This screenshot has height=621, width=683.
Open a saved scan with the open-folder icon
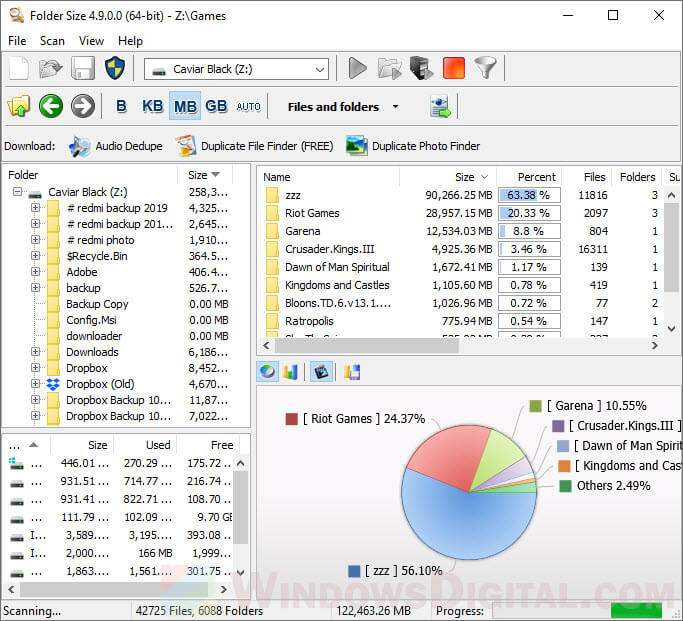(51, 68)
